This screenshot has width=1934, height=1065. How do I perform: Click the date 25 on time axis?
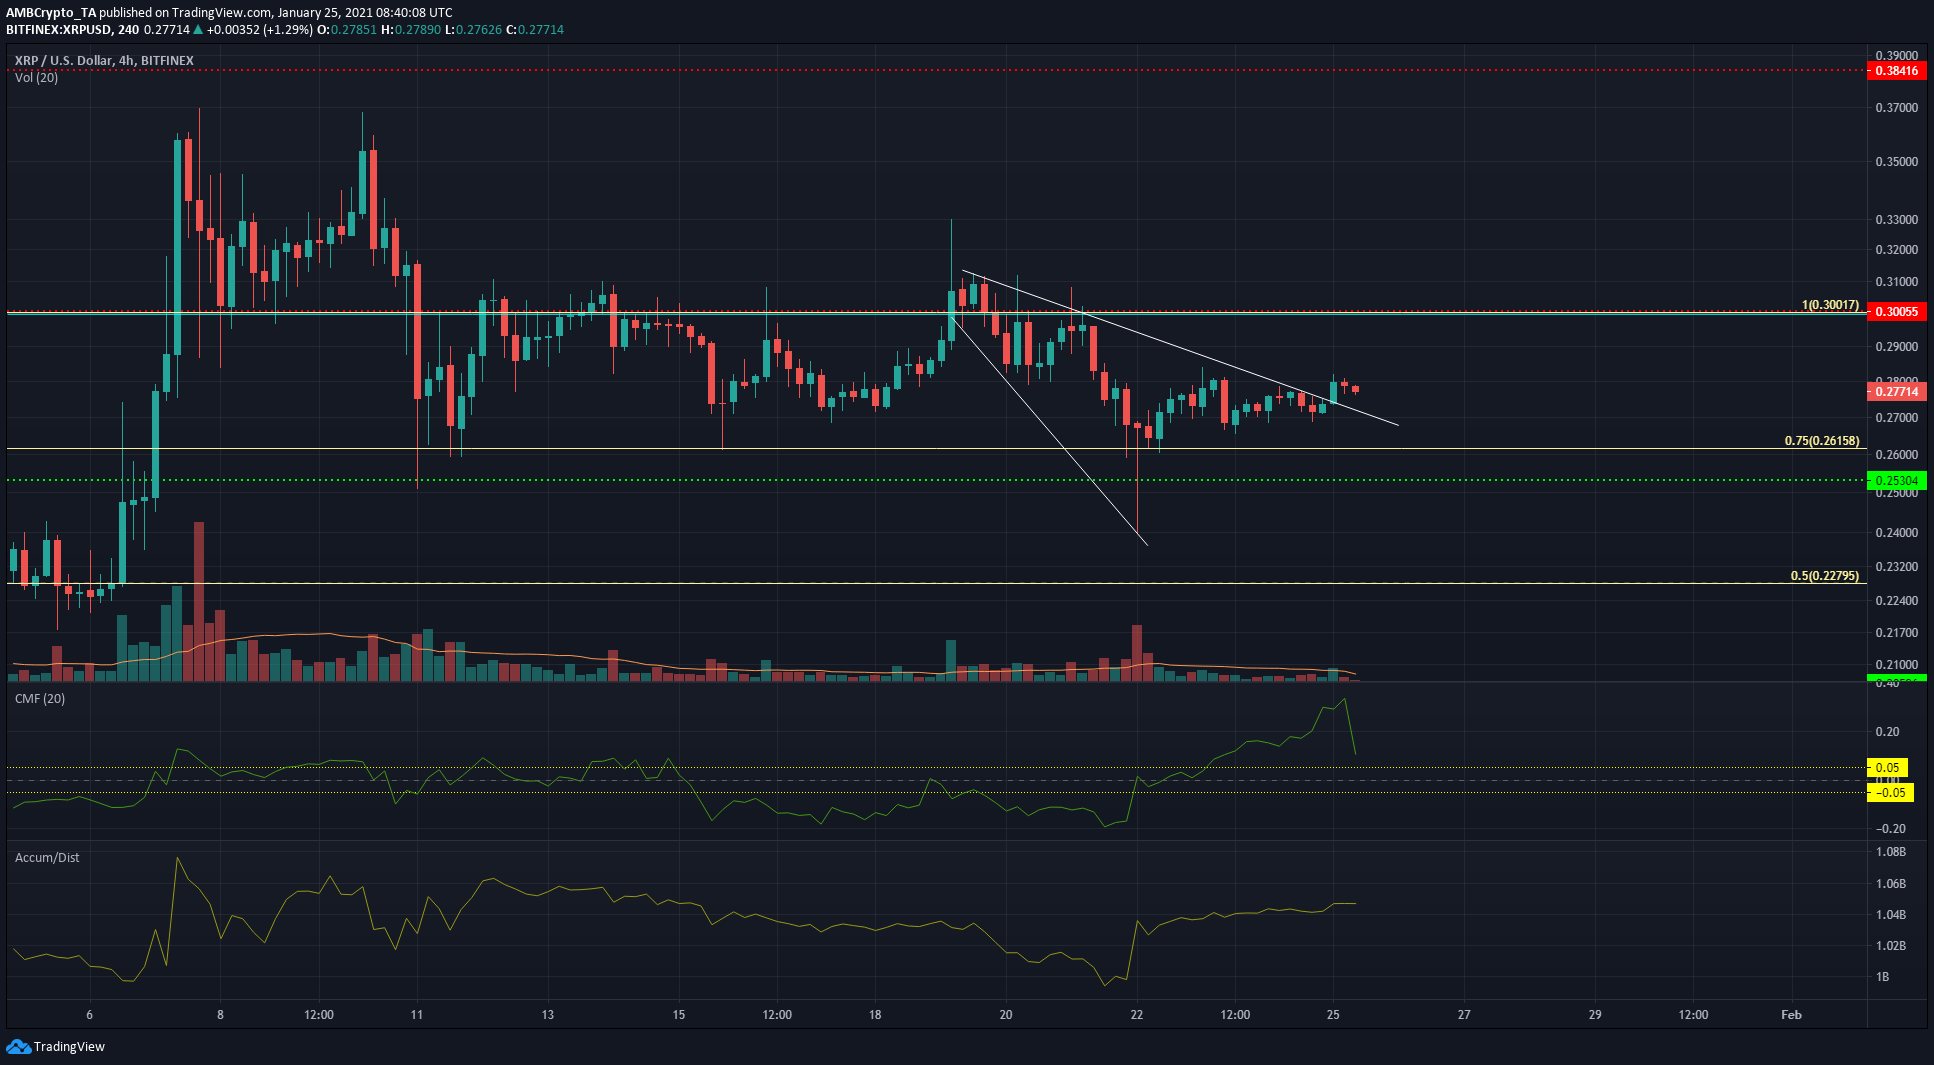tap(1333, 1015)
